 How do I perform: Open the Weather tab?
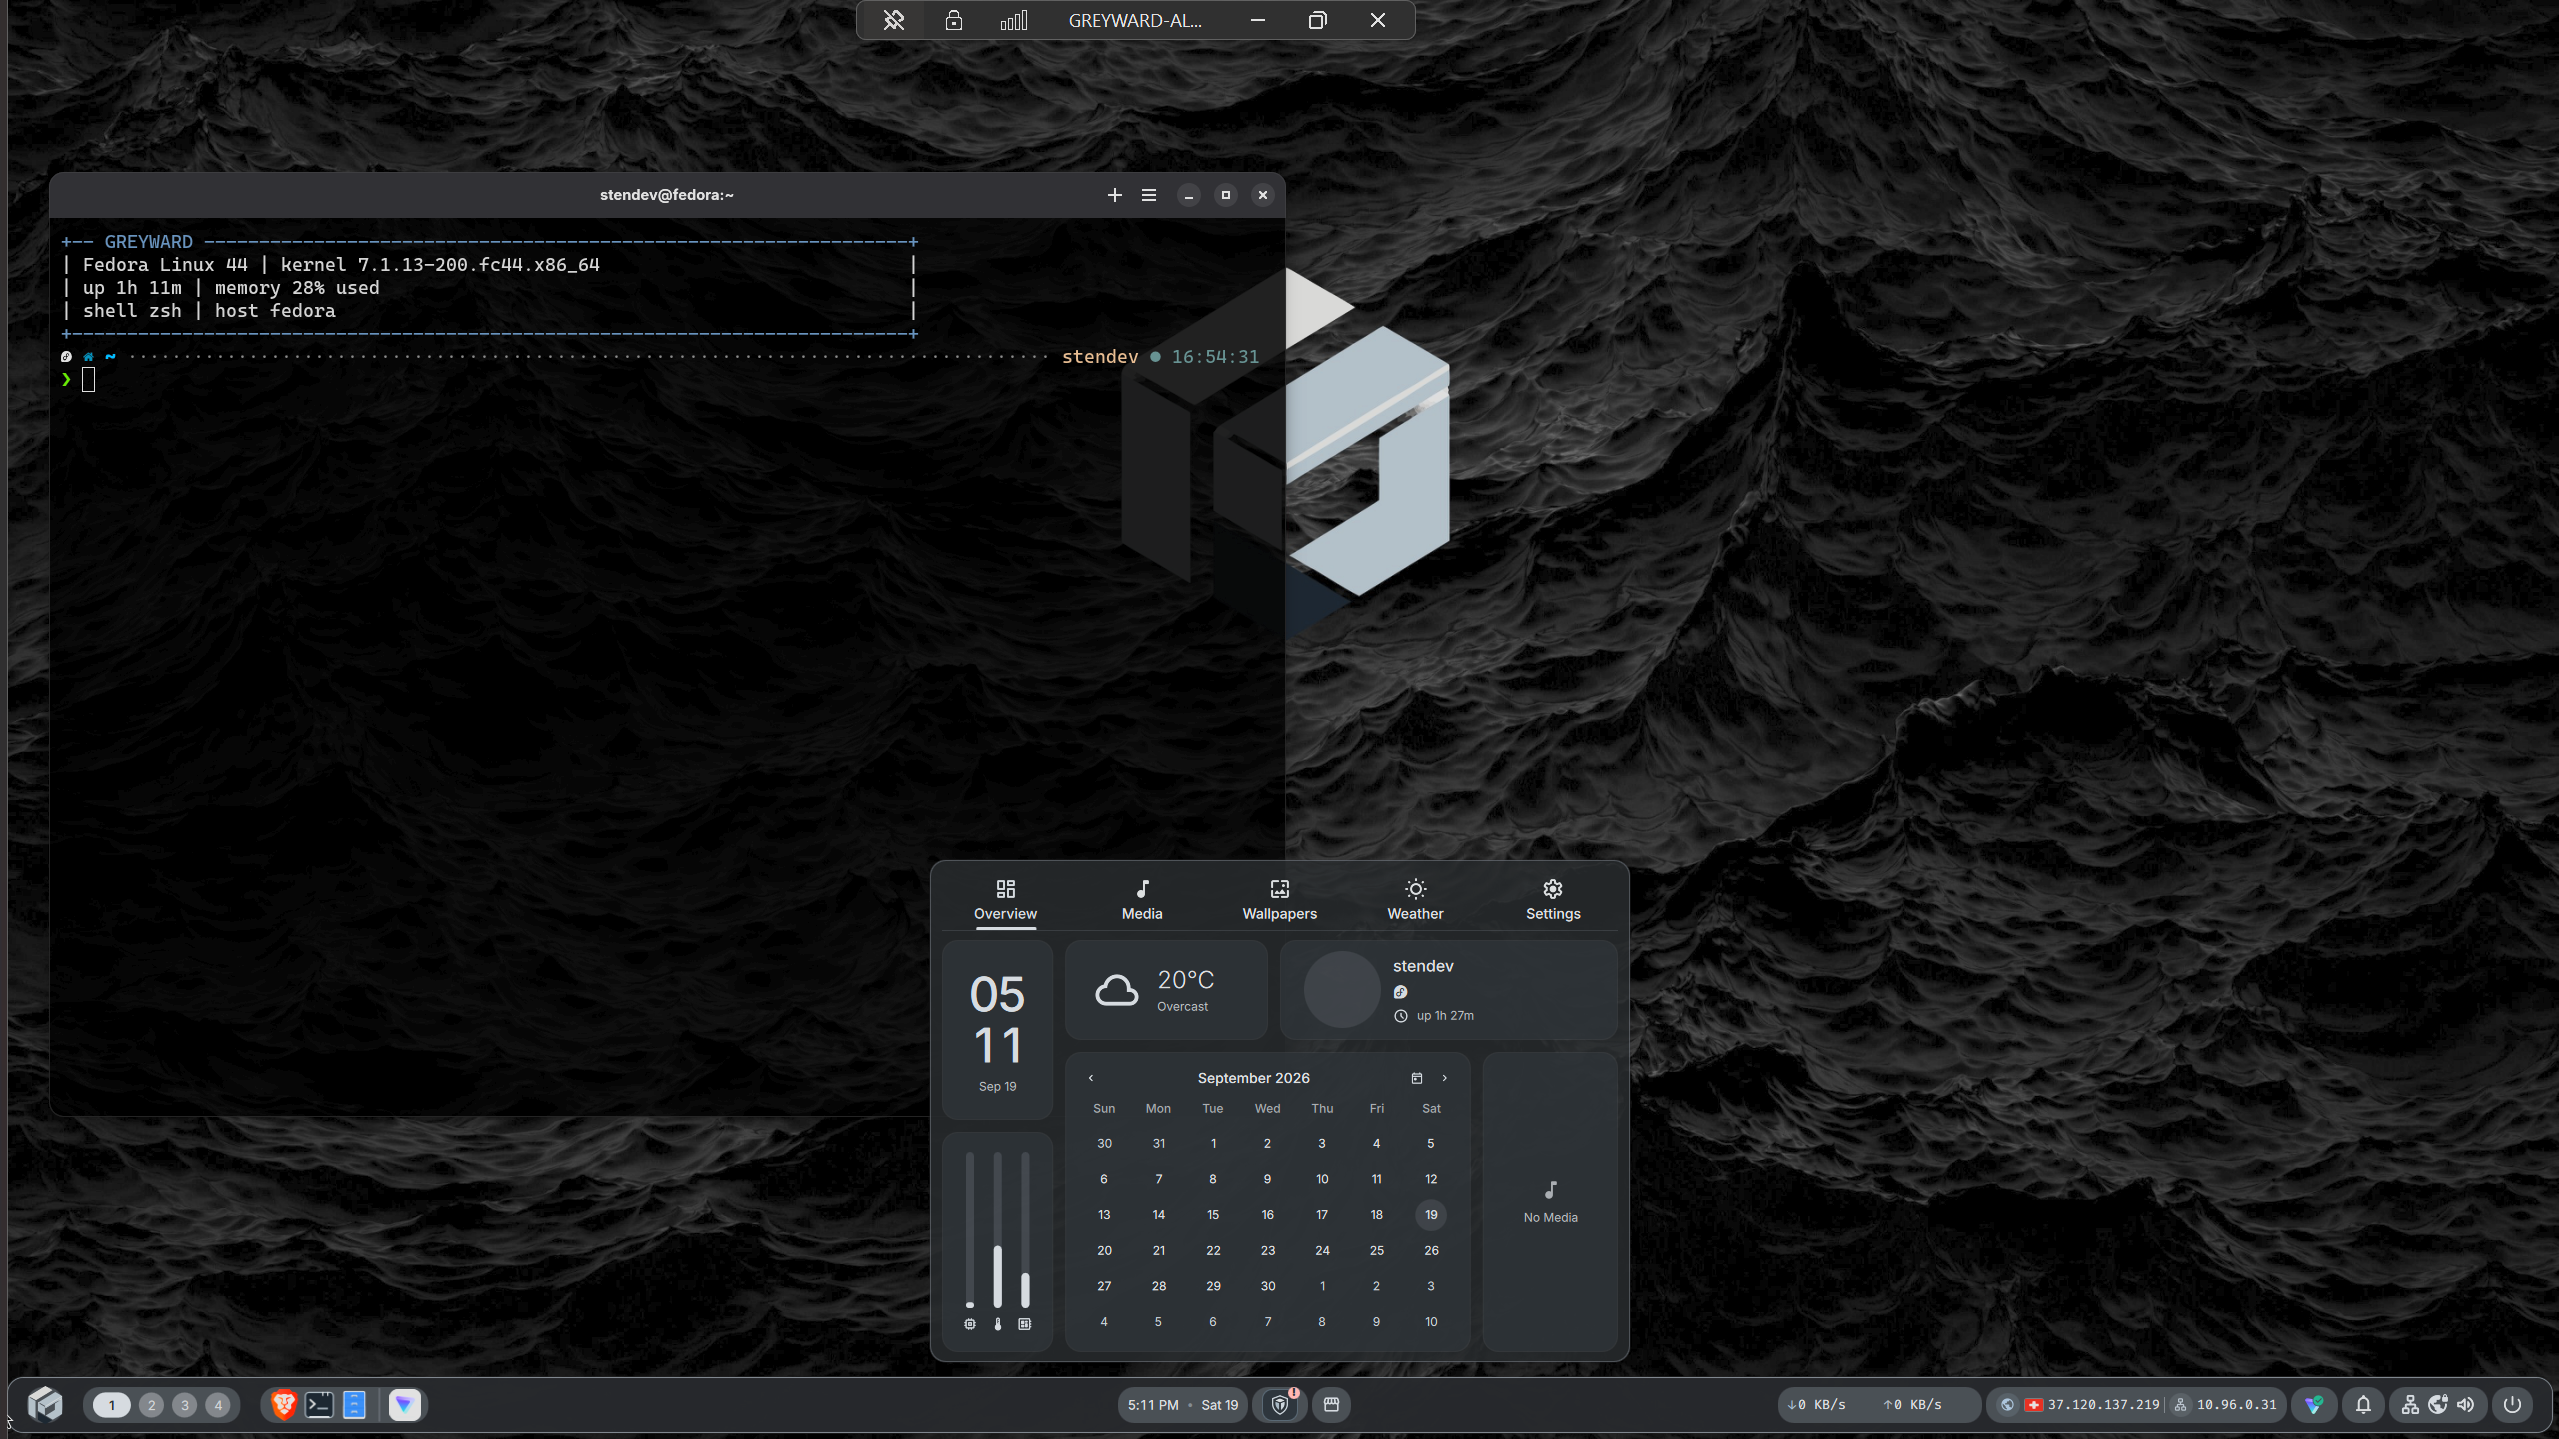[x=1415, y=900]
